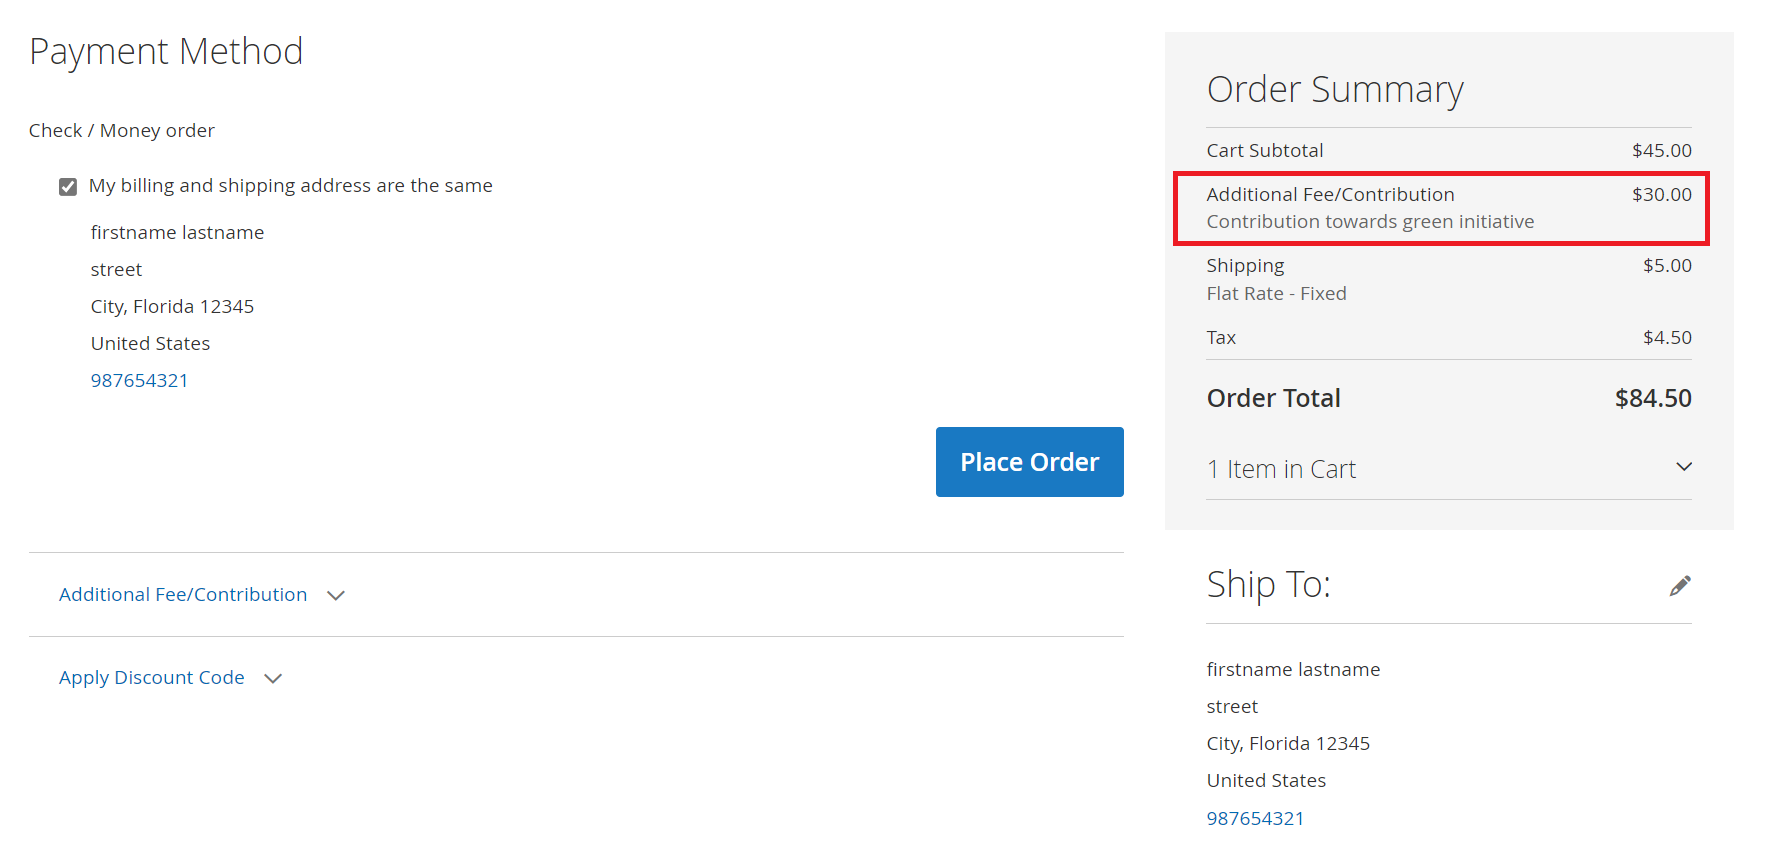The width and height of the screenshot is (1773, 851).
Task: Click the Shipping Flat Rate - Fixed row
Action: pos(1449,279)
